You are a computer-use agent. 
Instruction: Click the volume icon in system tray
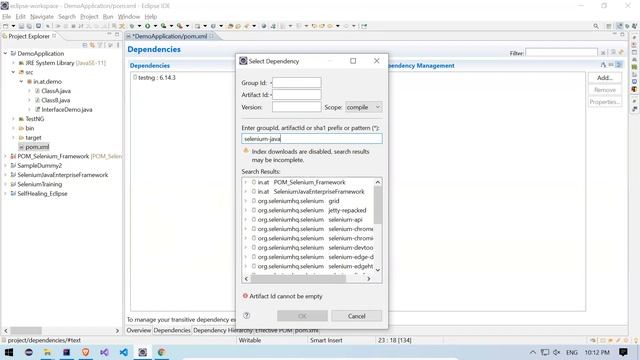click(557, 352)
